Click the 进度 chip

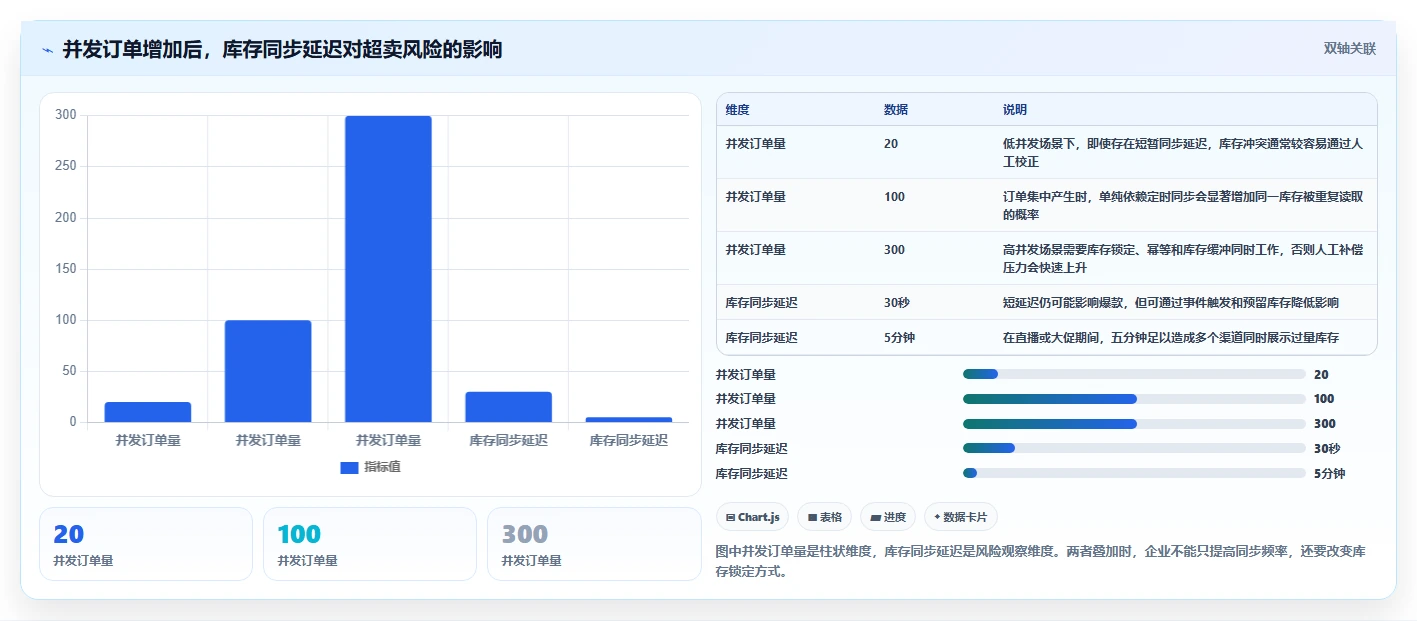click(888, 517)
